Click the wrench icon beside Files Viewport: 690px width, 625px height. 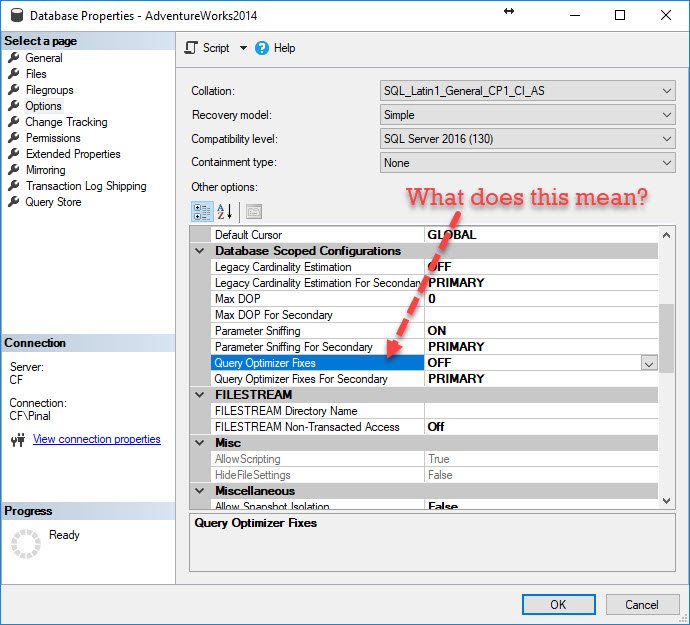coord(14,74)
